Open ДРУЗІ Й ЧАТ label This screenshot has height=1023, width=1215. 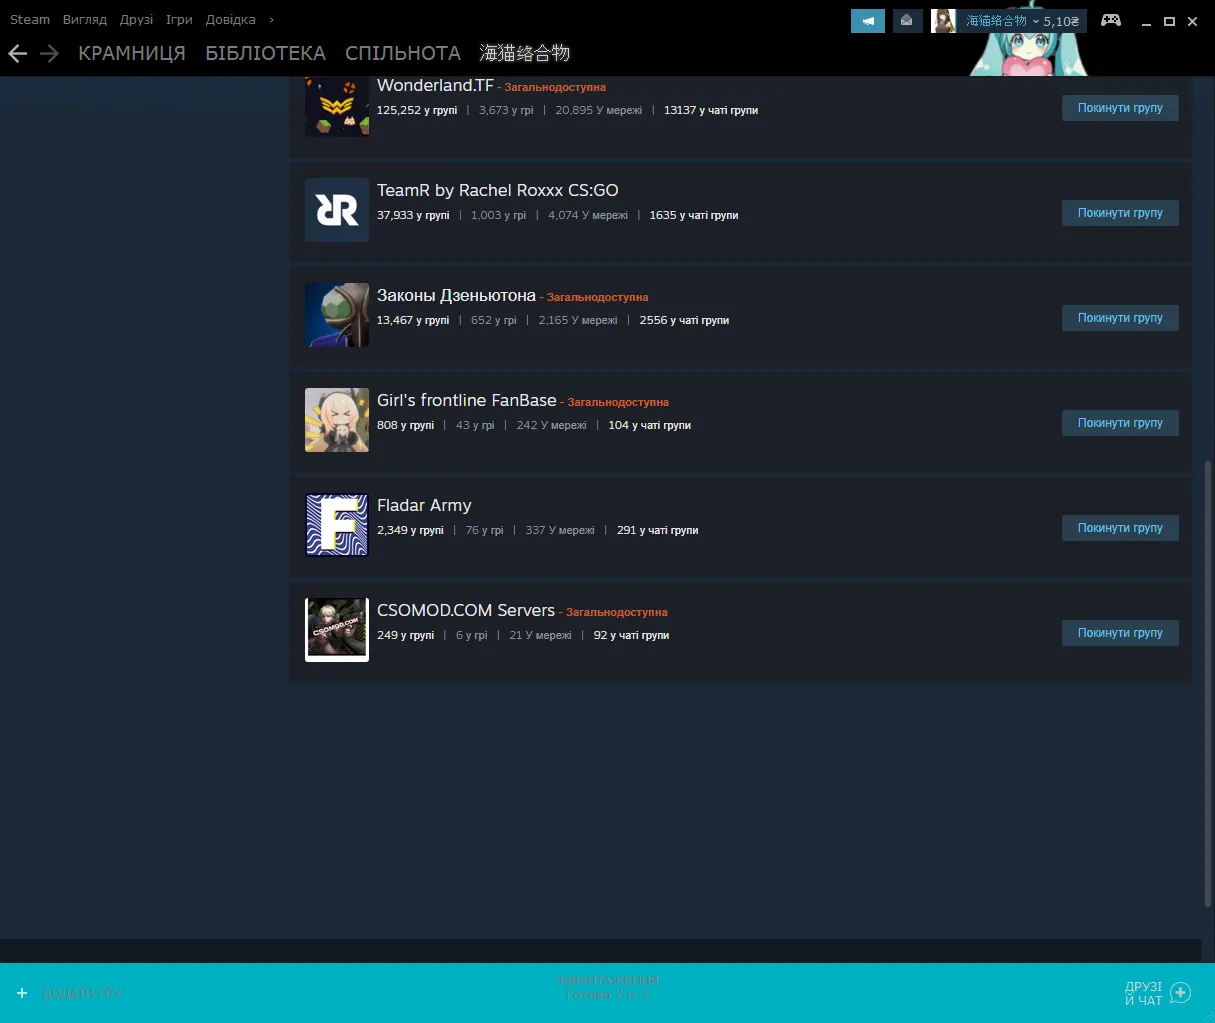coord(1144,993)
